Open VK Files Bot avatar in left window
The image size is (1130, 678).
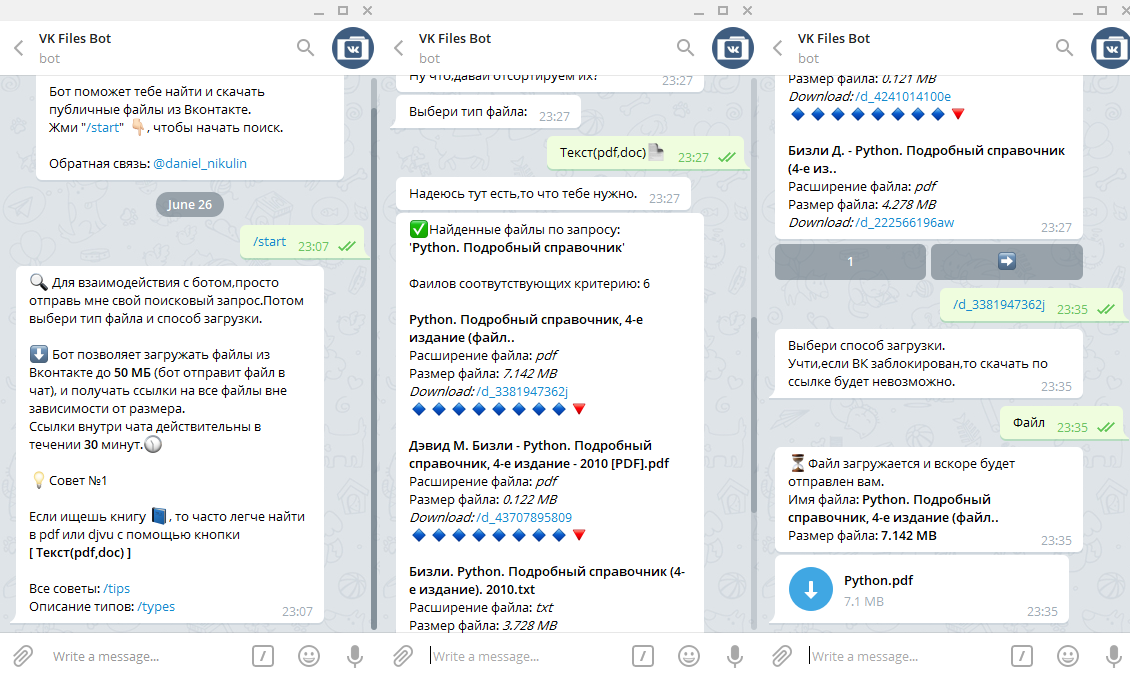(x=352, y=48)
